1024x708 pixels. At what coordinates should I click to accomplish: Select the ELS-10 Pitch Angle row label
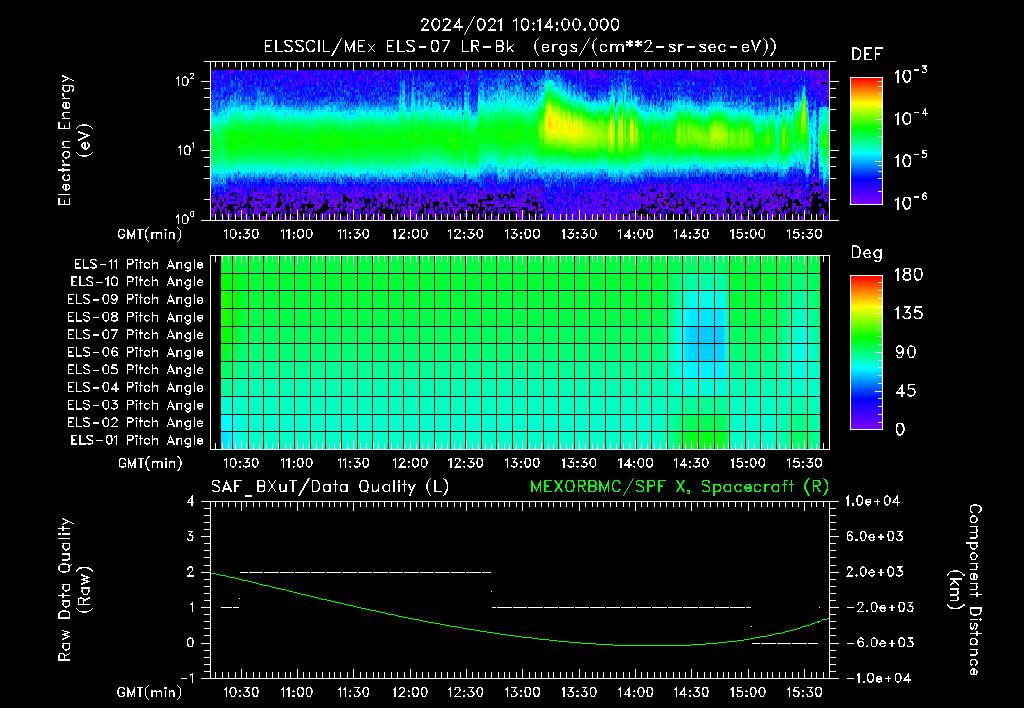pos(137,282)
